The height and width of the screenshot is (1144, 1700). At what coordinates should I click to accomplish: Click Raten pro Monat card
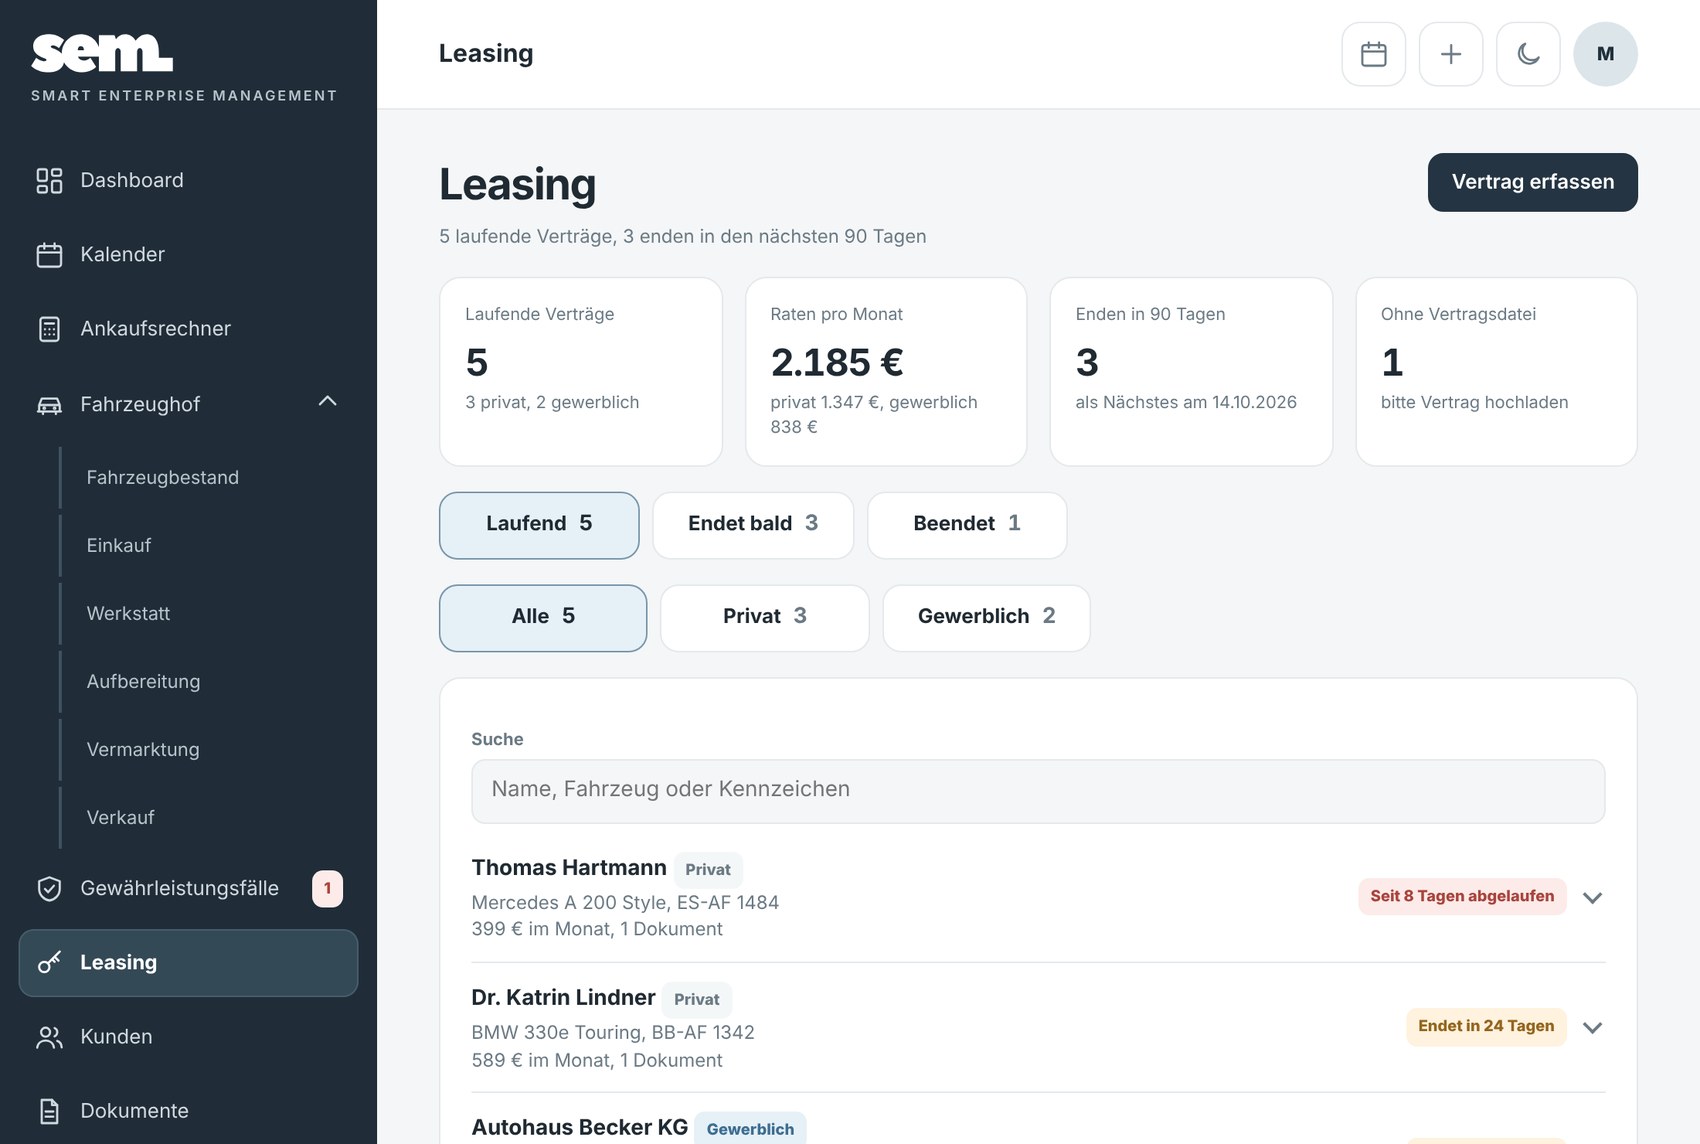pos(886,372)
